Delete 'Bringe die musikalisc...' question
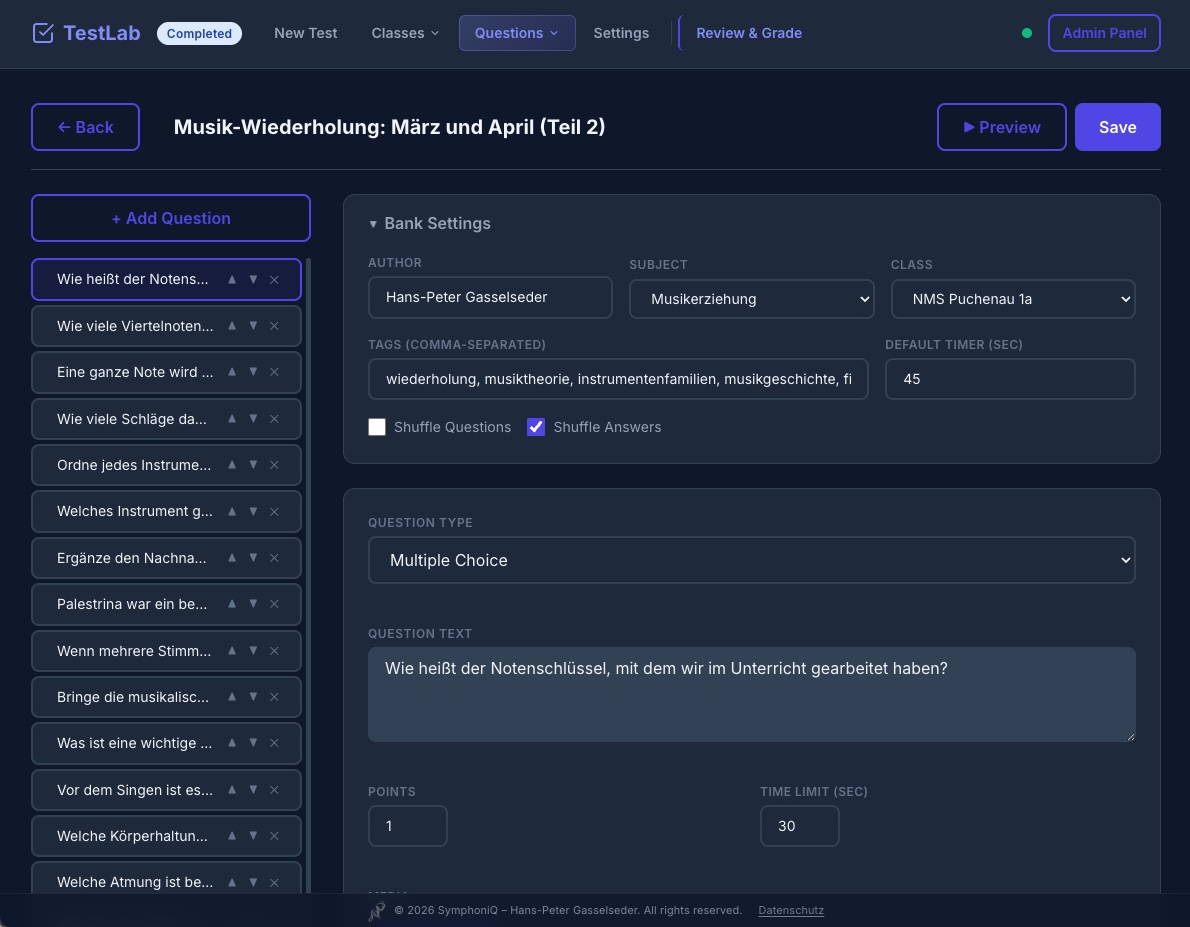The image size is (1190, 927). point(275,697)
